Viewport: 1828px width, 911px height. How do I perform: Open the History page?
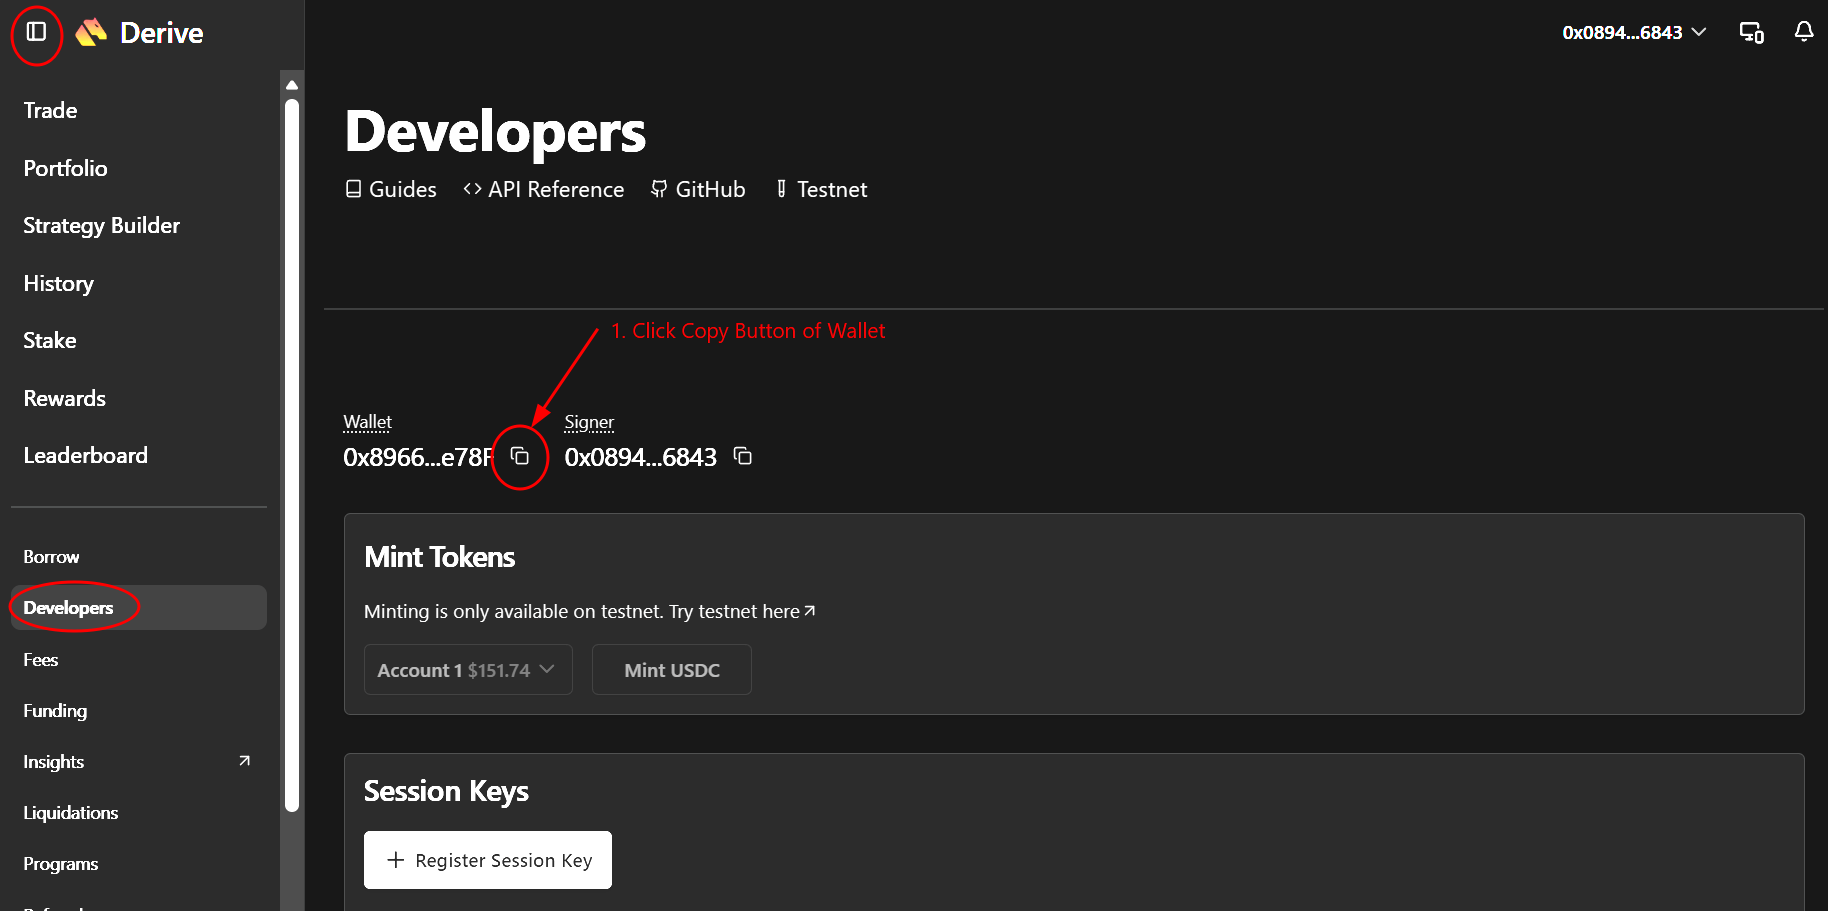(x=58, y=284)
